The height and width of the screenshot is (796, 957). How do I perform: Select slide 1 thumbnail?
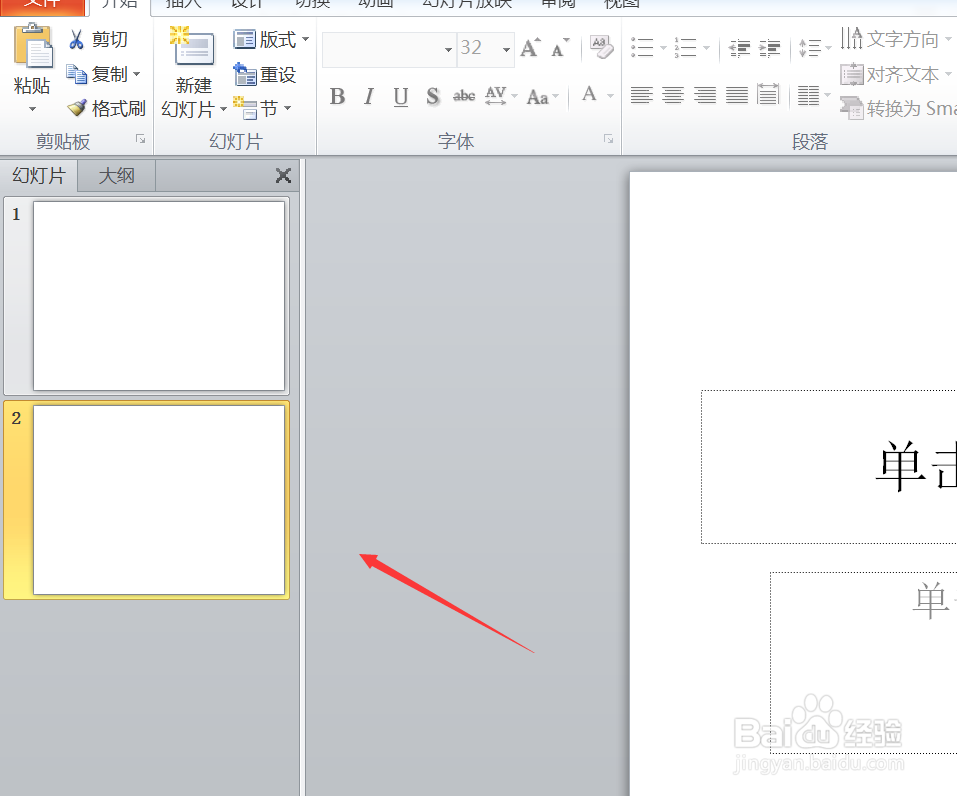tap(159, 296)
